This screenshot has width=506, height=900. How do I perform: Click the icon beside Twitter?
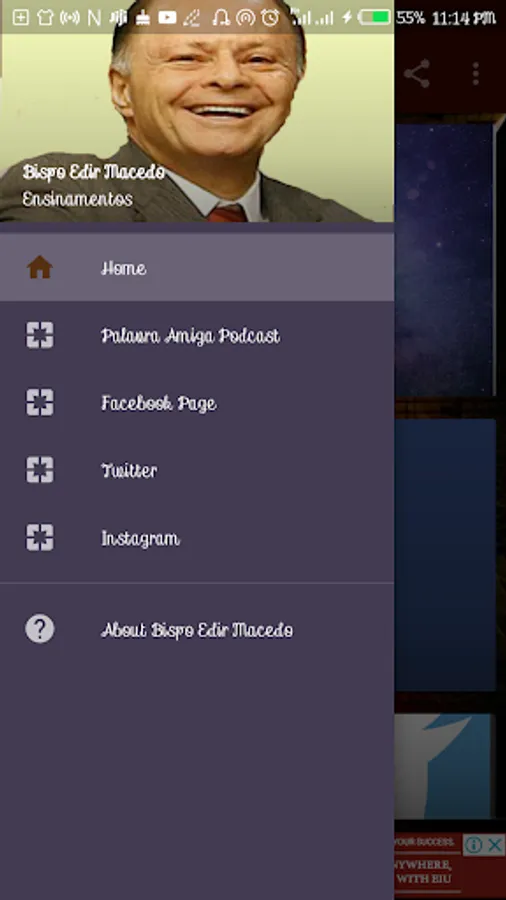40,470
